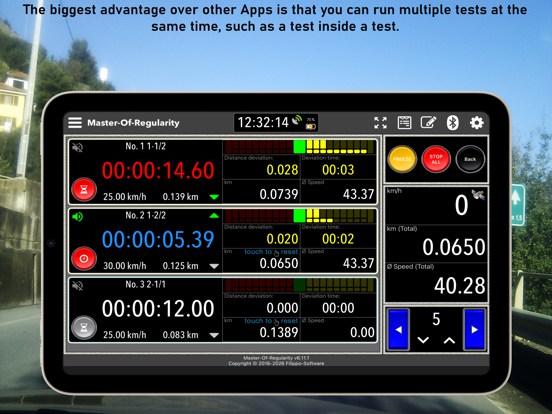Stop the hourglass timer of test No. 1
Screen dimensions: 552x414
(84, 189)
